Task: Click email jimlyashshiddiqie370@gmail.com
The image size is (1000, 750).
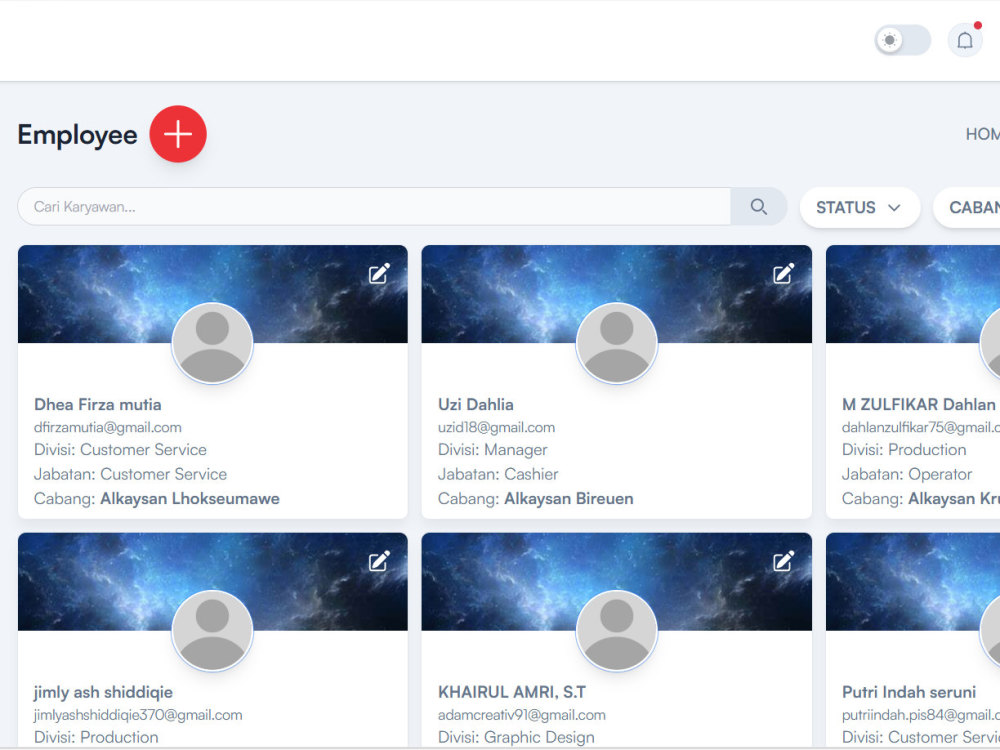Action: [138, 715]
